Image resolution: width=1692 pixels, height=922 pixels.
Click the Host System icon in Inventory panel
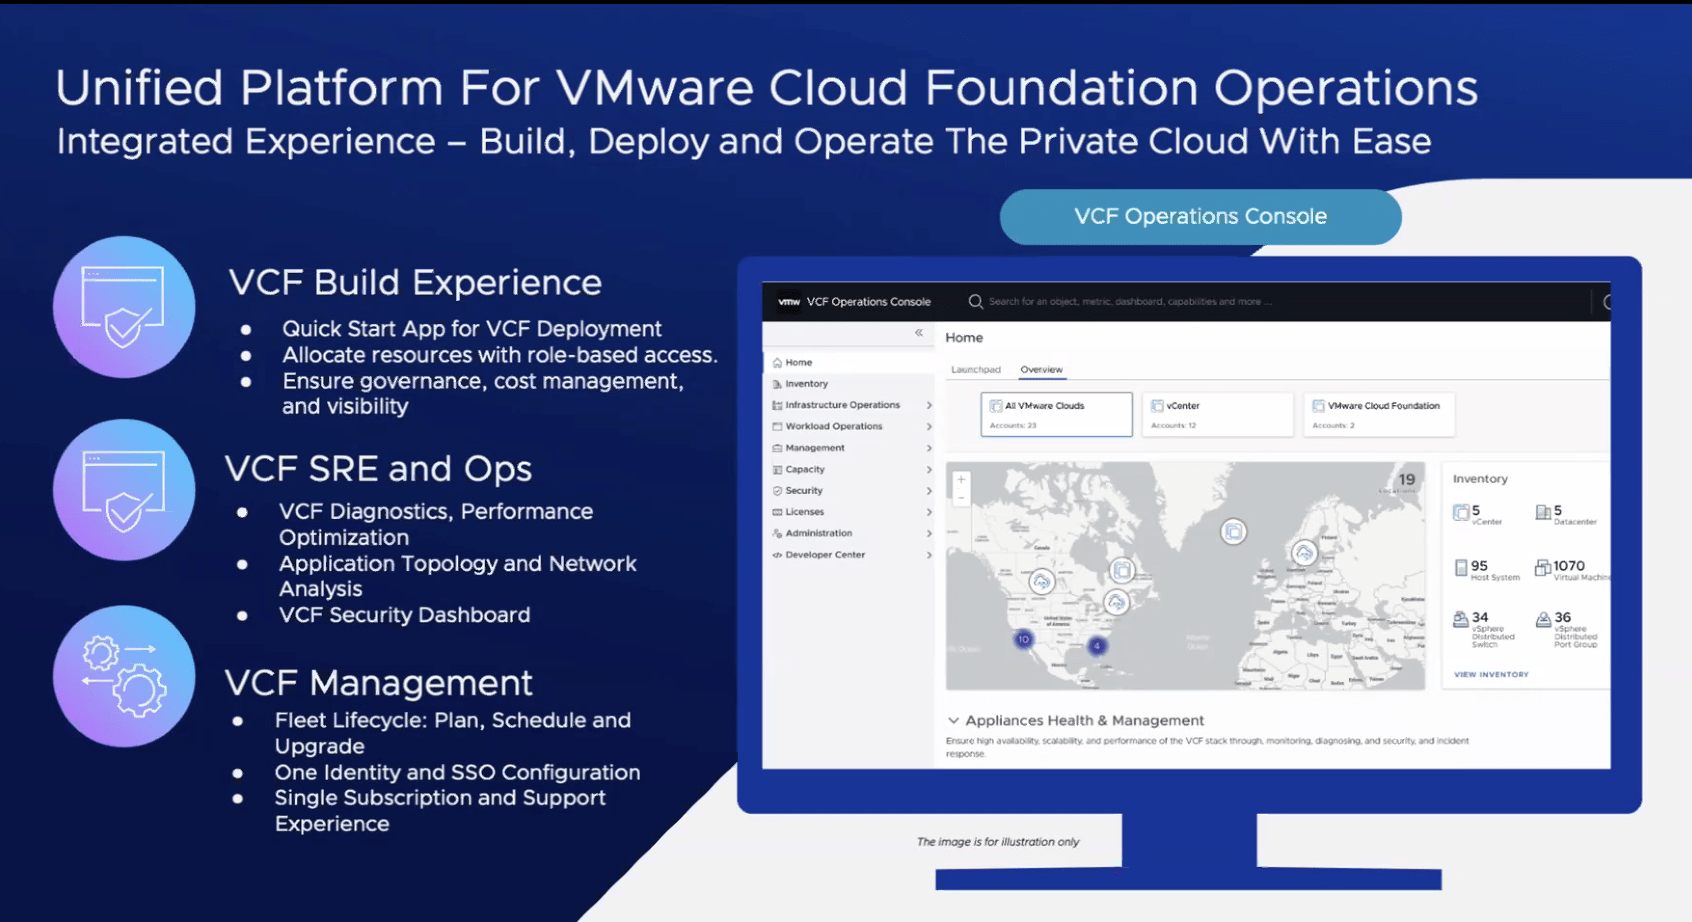[x=1461, y=568]
